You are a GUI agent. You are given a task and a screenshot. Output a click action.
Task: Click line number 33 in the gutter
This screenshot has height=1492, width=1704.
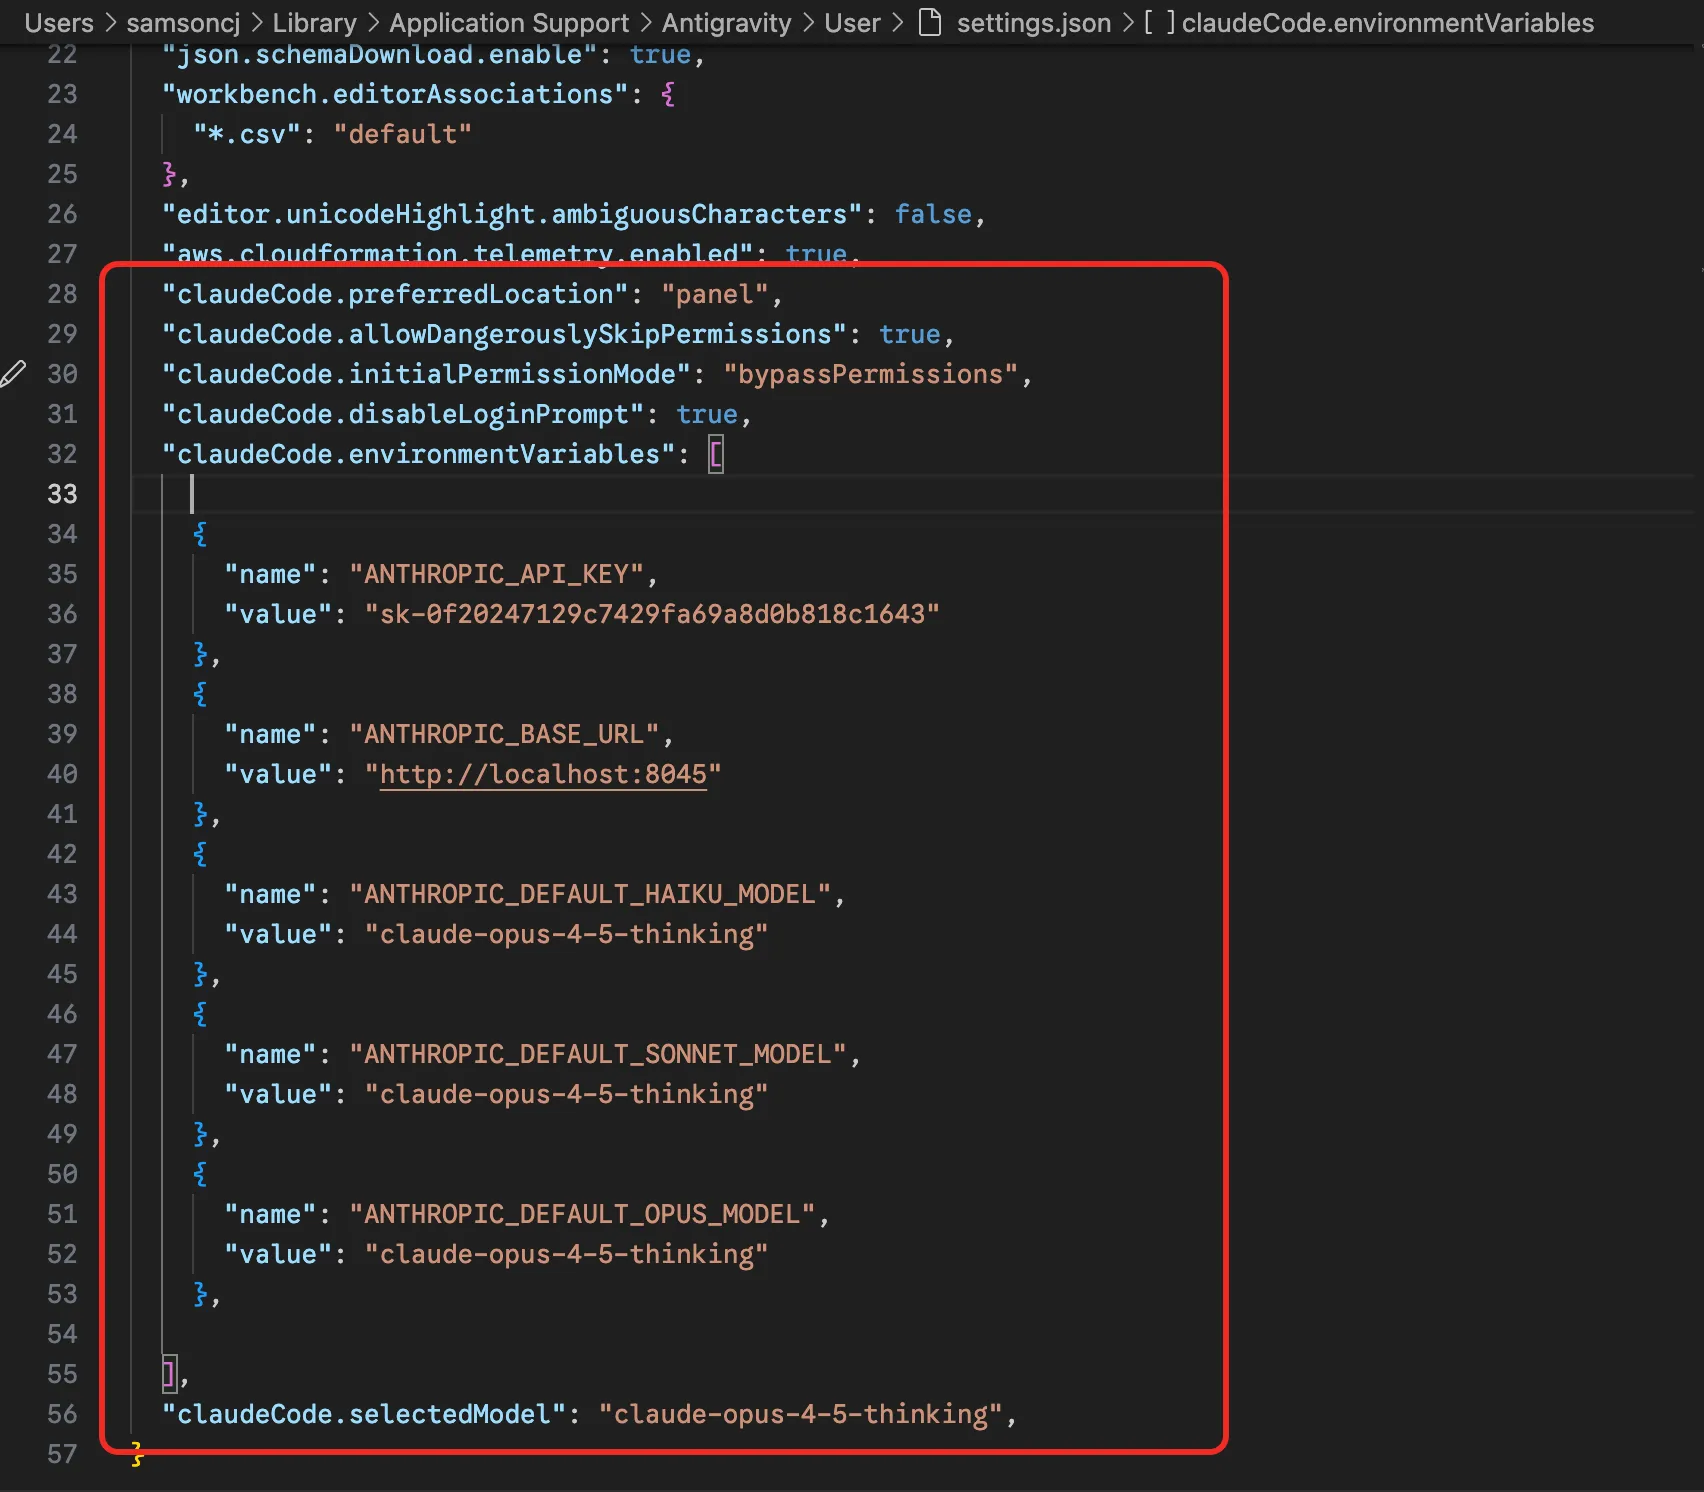(62, 494)
